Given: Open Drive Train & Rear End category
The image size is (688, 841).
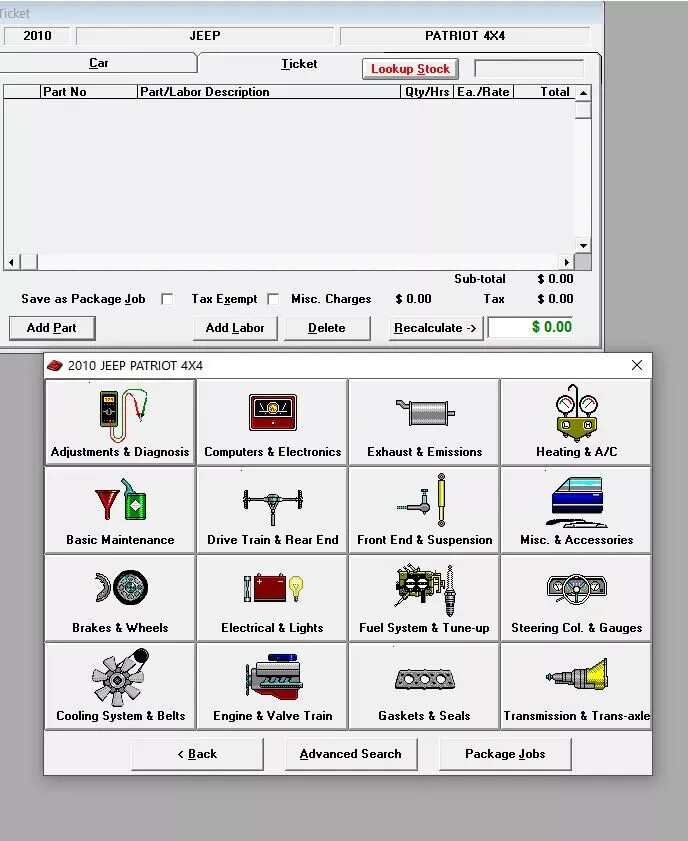Looking at the screenshot, I should pyautogui.click(x=272, y=510).
